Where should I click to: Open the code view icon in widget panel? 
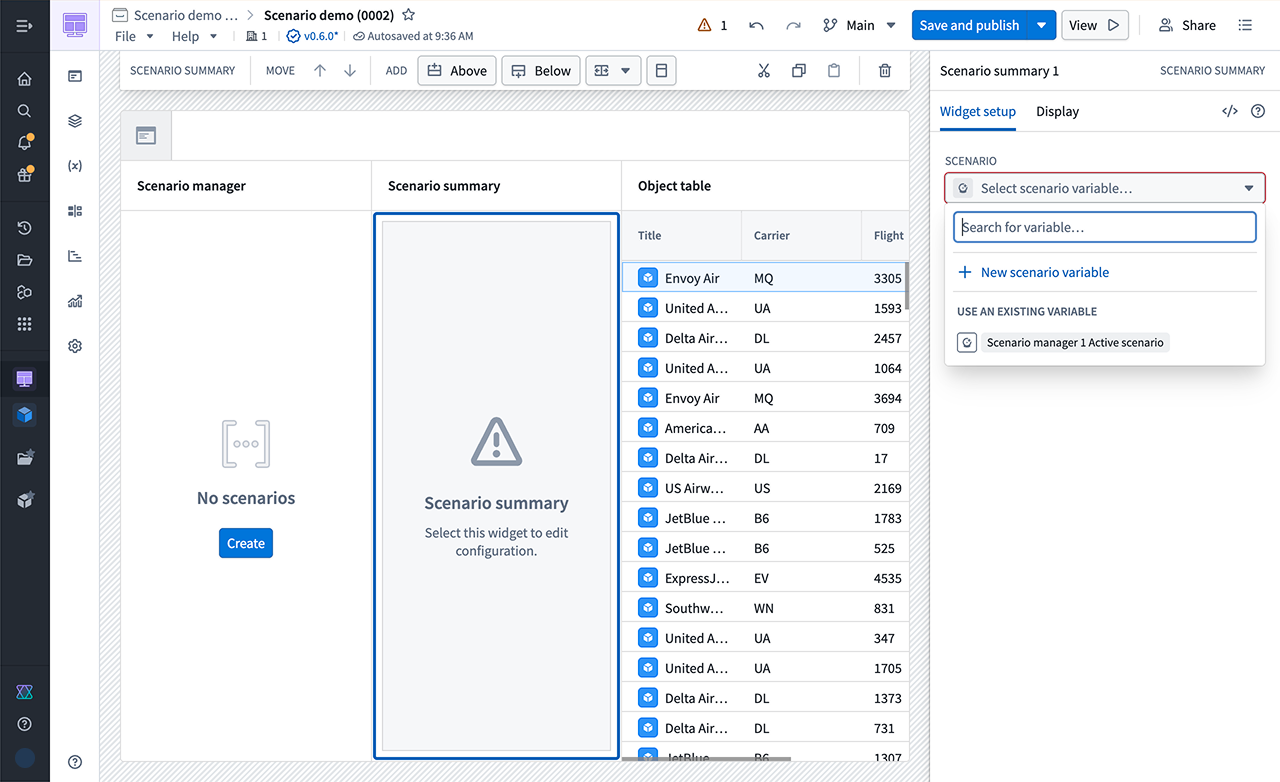point(1230,111)
